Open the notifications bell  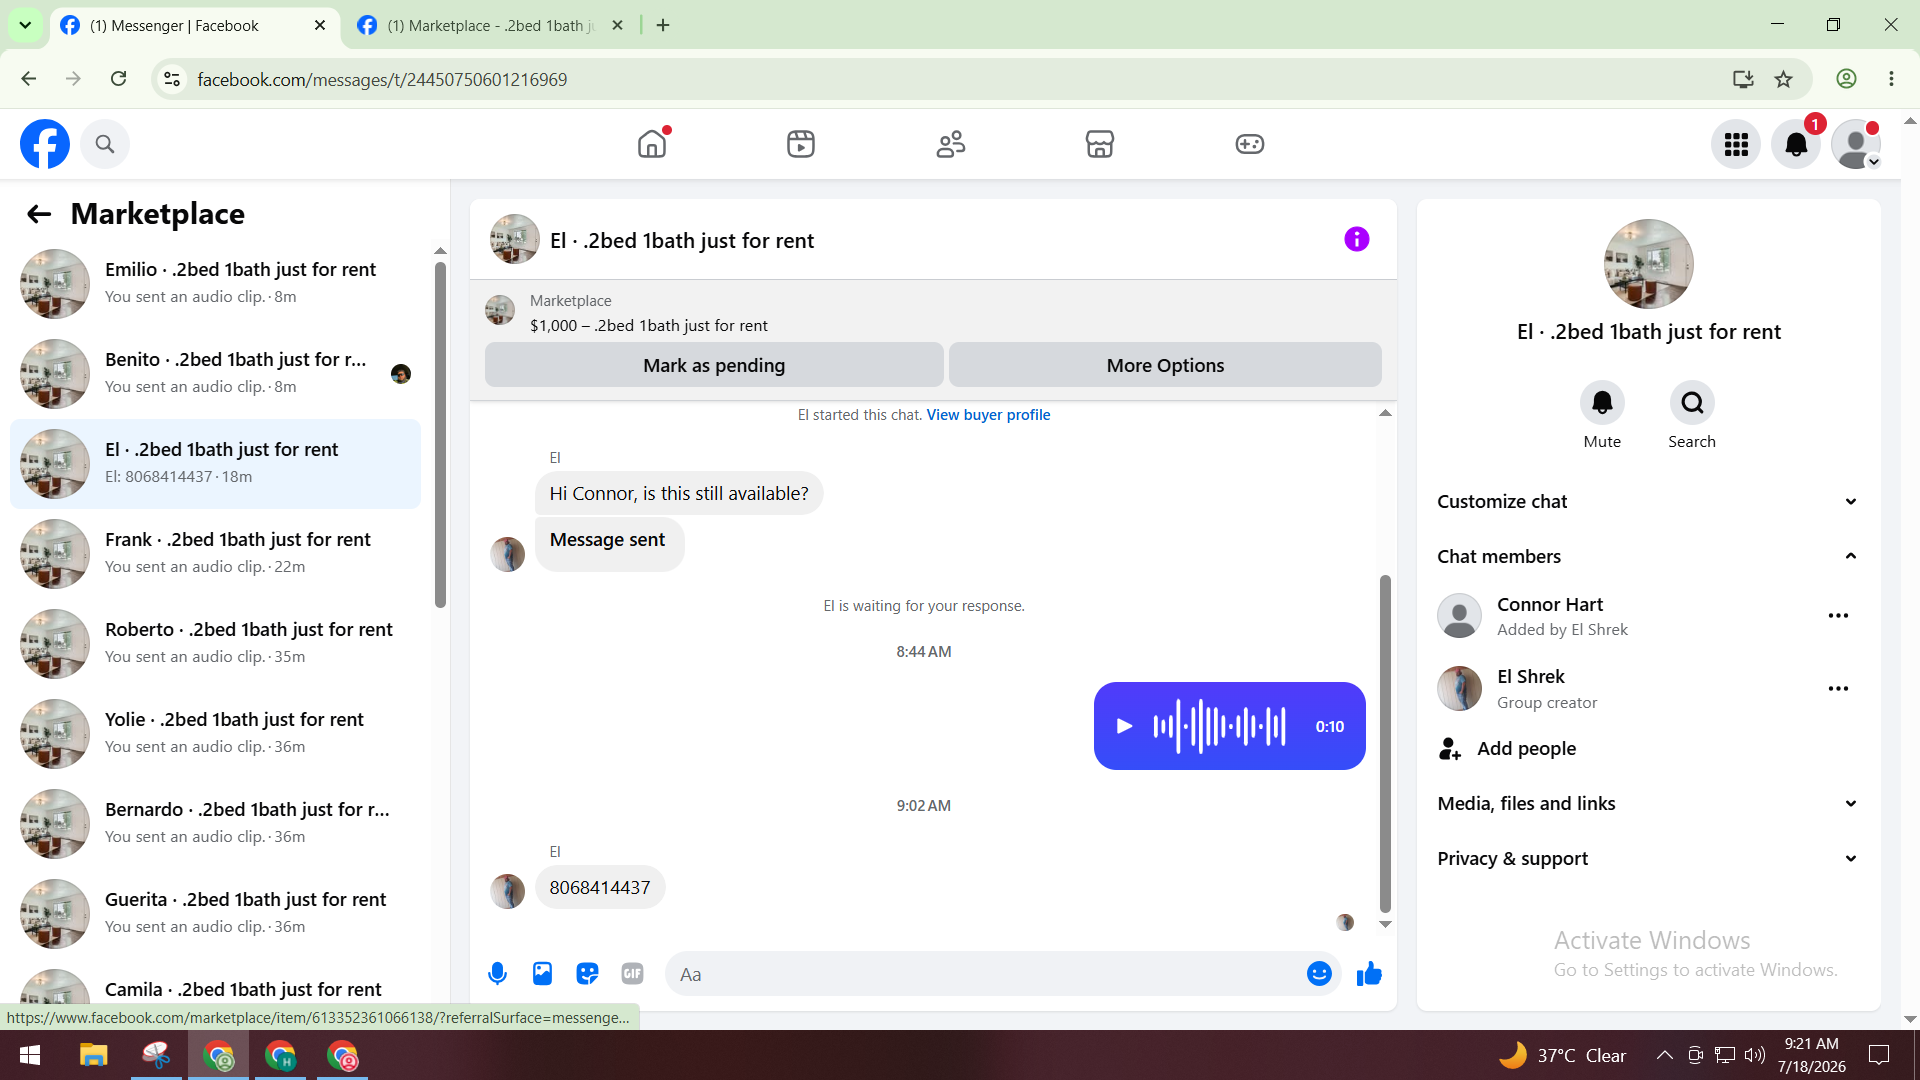1796,145
